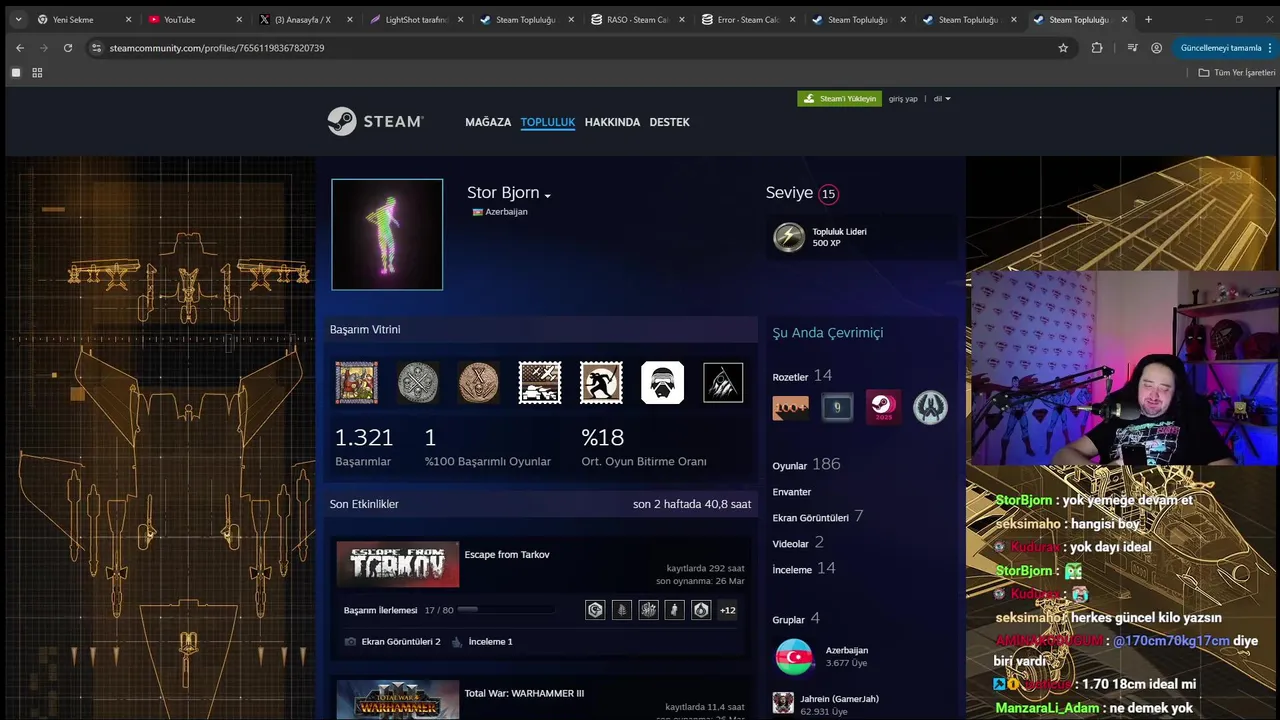Open the Tüm Yer İşaretleri folder

[1237, 73]
